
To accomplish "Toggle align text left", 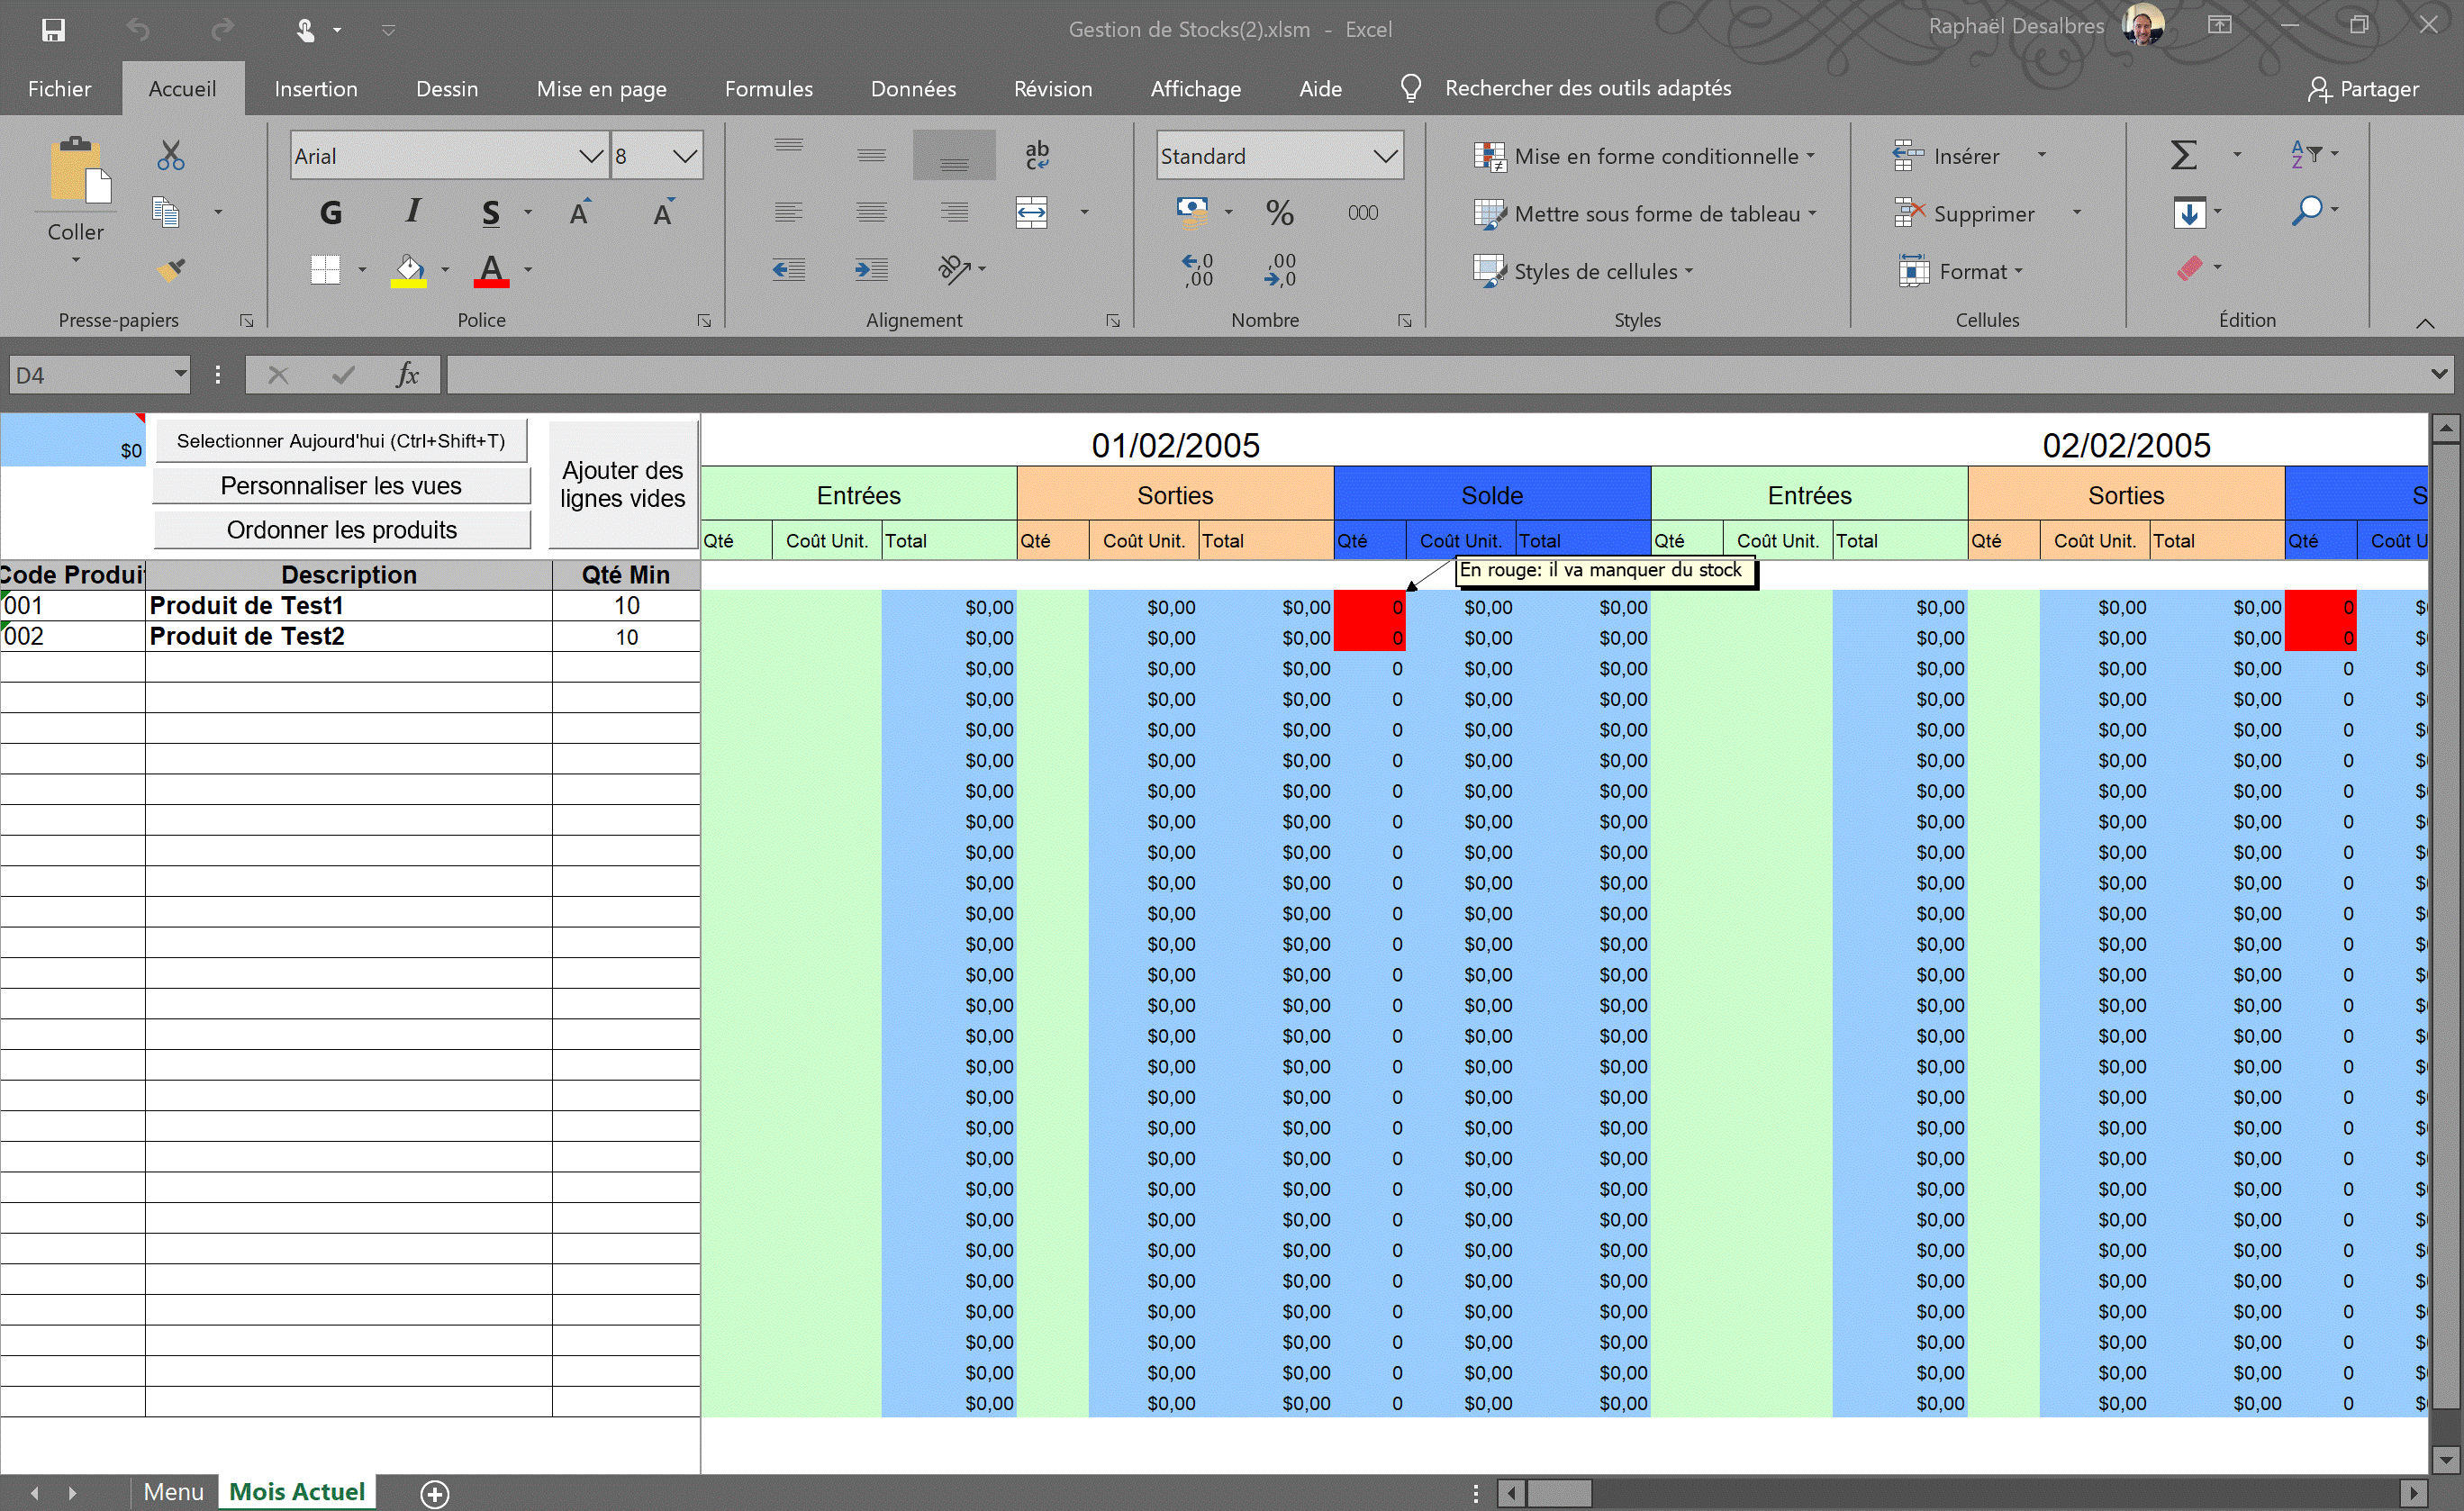I will tap(788, 212).
